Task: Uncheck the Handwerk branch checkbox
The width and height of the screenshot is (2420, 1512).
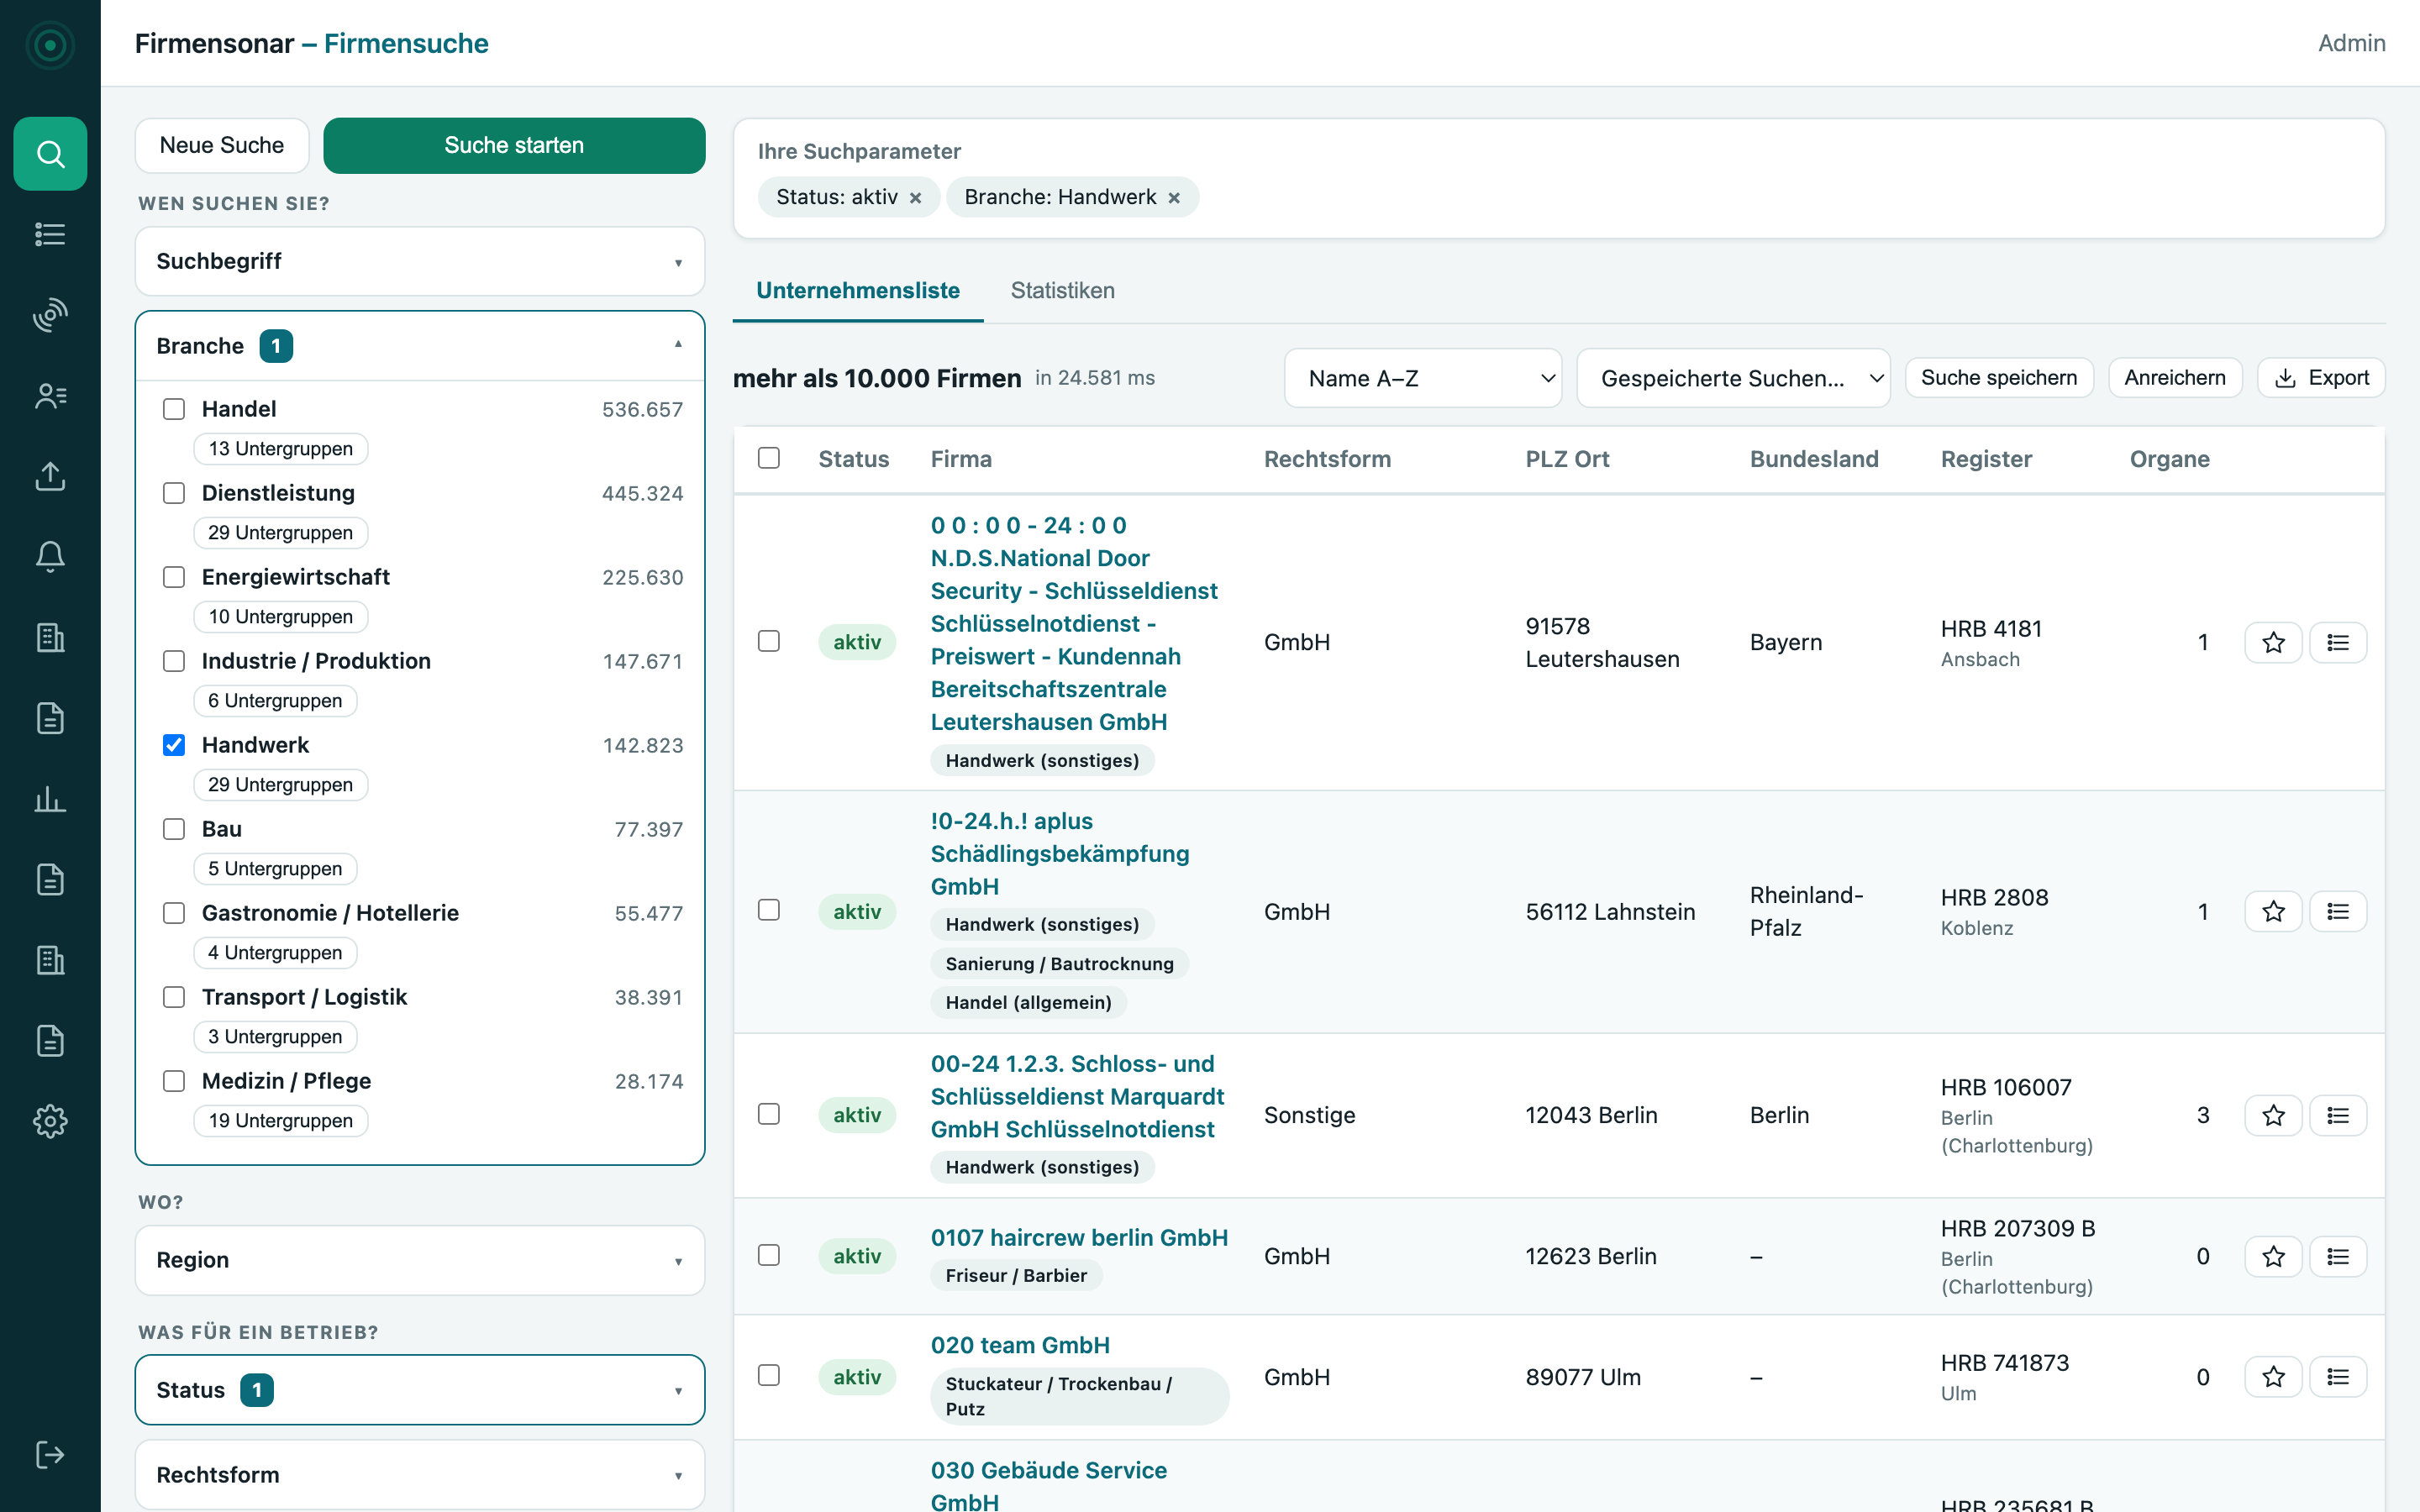Action: 174,745
